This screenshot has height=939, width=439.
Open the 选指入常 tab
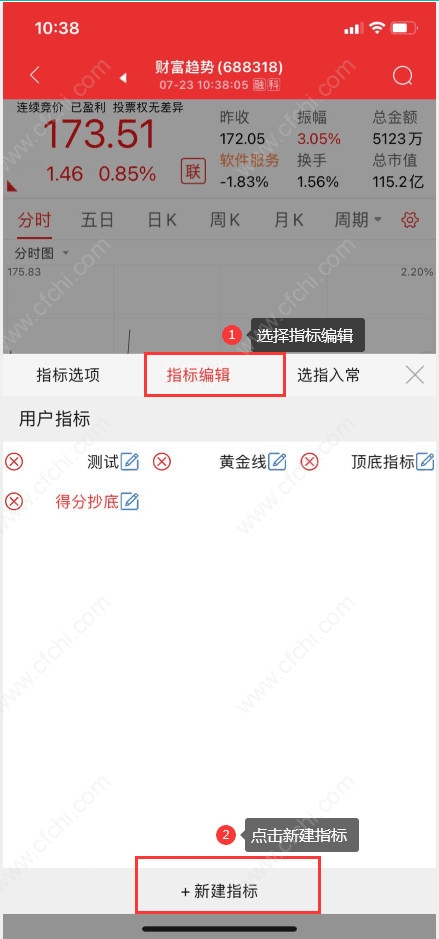329,375
